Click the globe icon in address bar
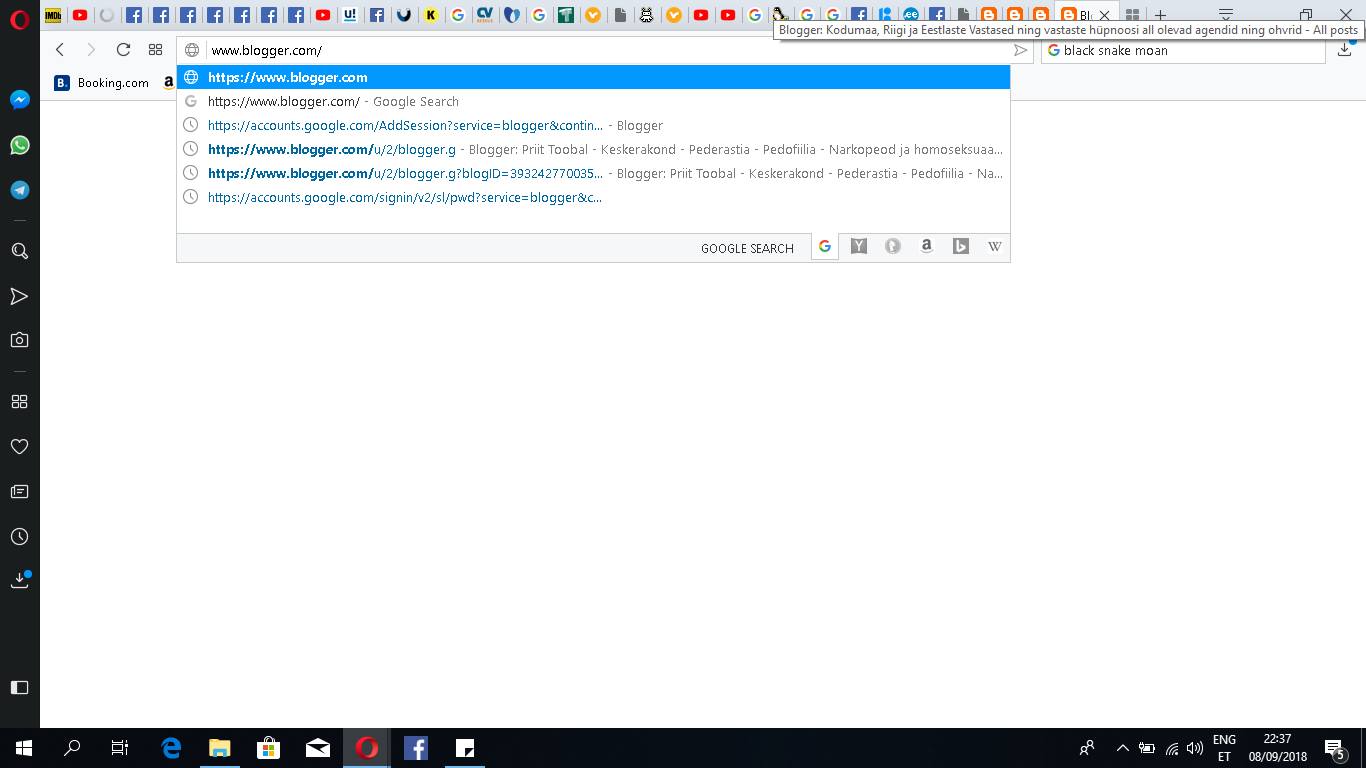 point(192,50)
